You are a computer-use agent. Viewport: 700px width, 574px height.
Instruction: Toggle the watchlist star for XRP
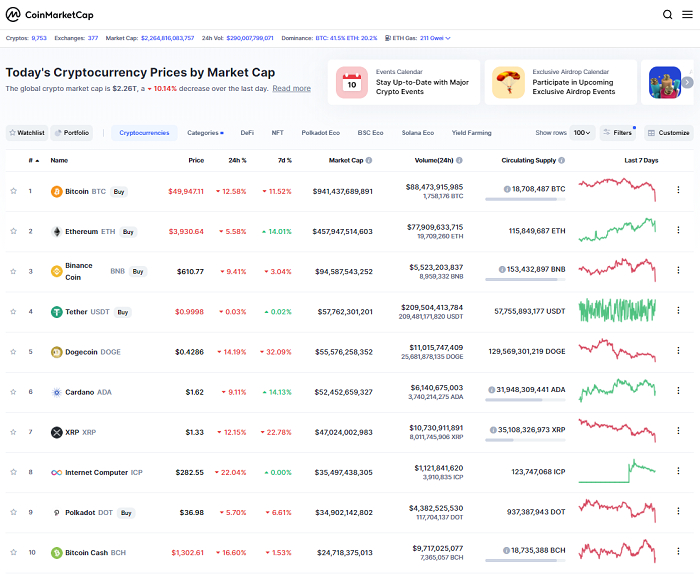tap(14, 432)
